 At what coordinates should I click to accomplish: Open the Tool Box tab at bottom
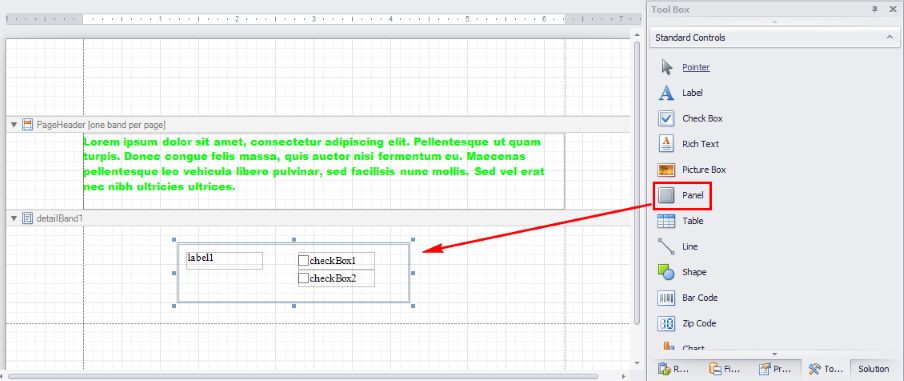[x=825, y=369]
